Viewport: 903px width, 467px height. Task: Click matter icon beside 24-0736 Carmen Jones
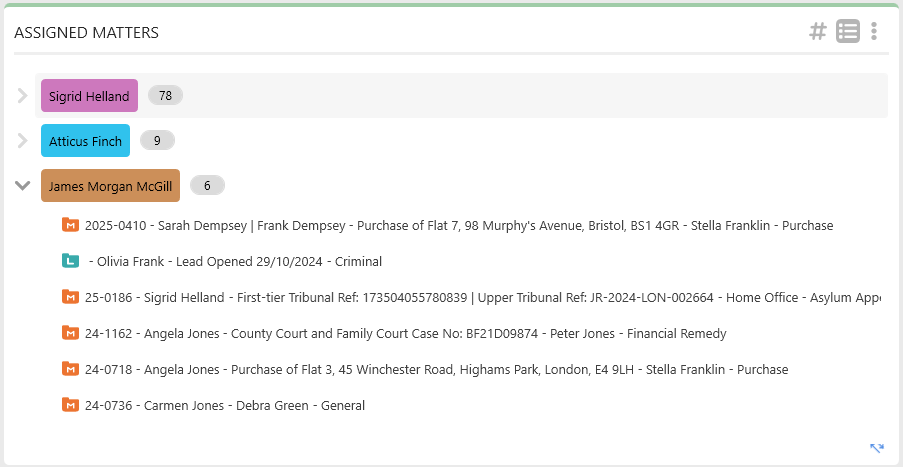click(70, 405)
